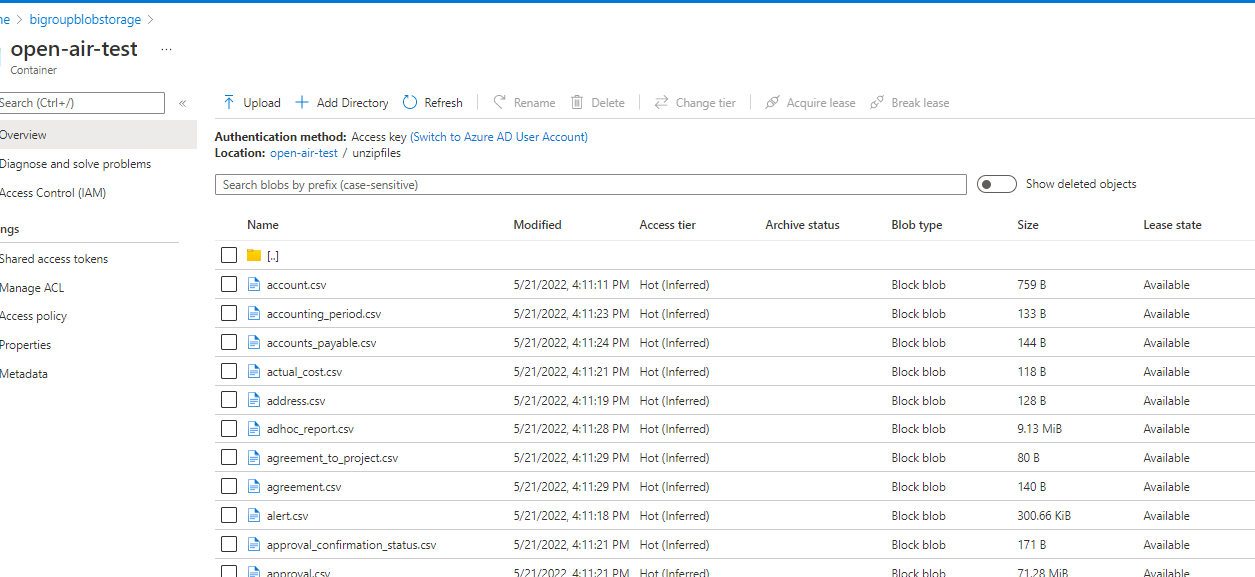Image resolution: width=1255 pixels, height=577 pixels.
Task: Open the agreement_to_project.csv blob
Action: click(x=332, y=458)
